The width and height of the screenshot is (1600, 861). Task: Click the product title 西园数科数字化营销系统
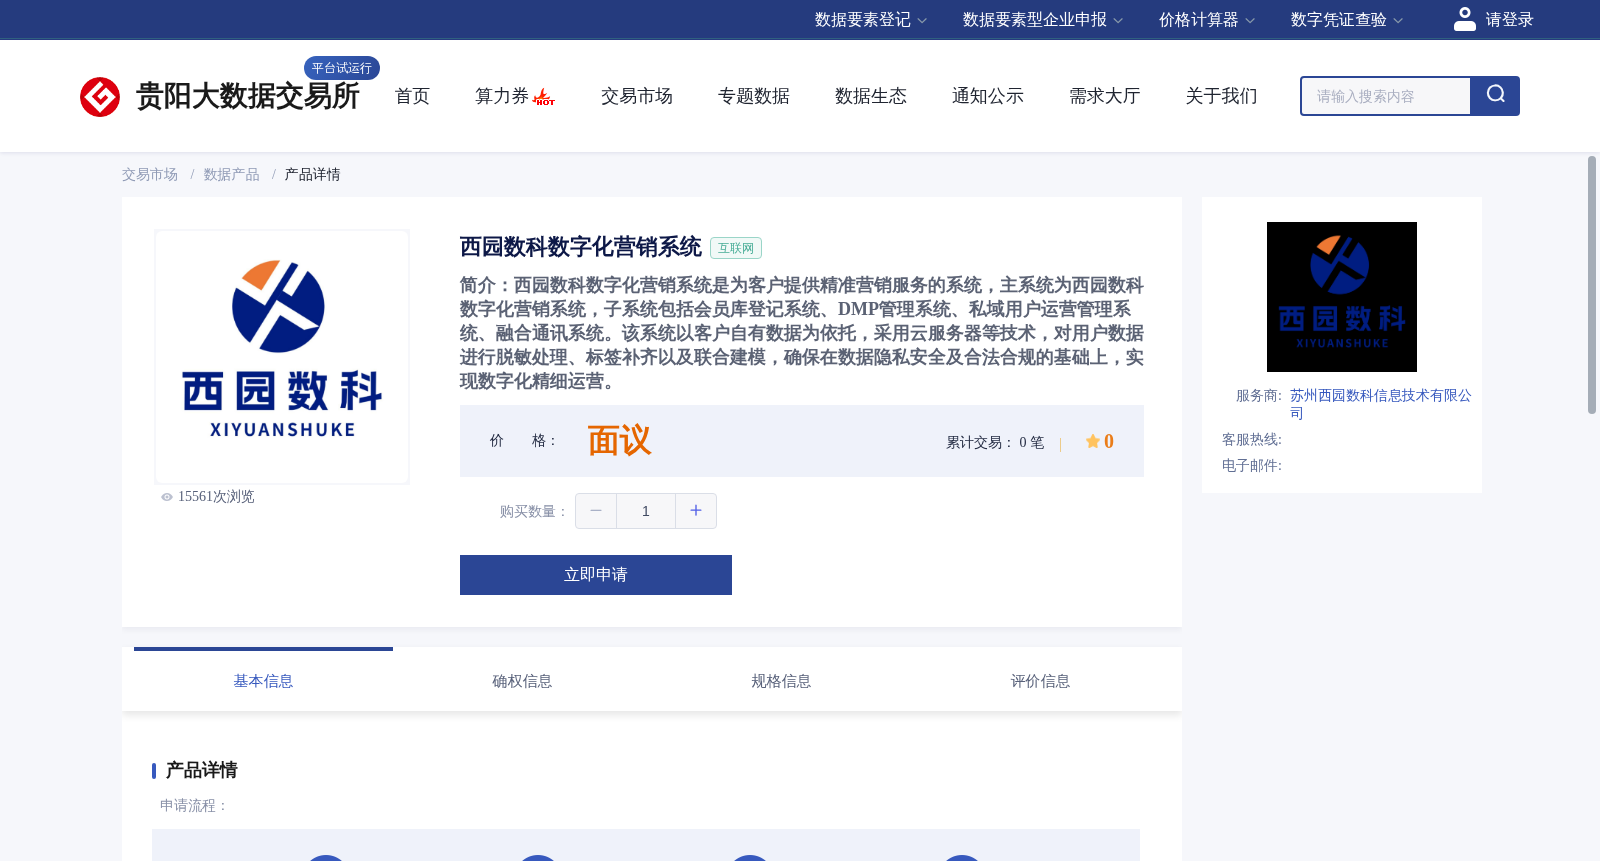(581, 247)
